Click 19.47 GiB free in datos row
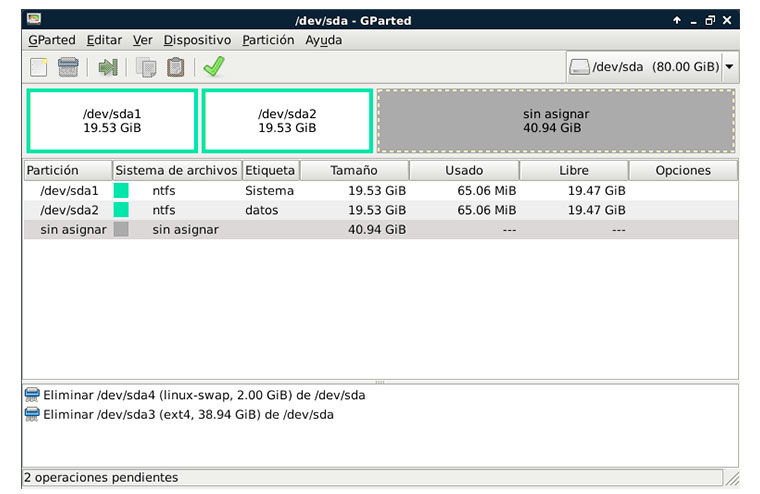Viewport: 760px width, 494px height. coord(597,210)
